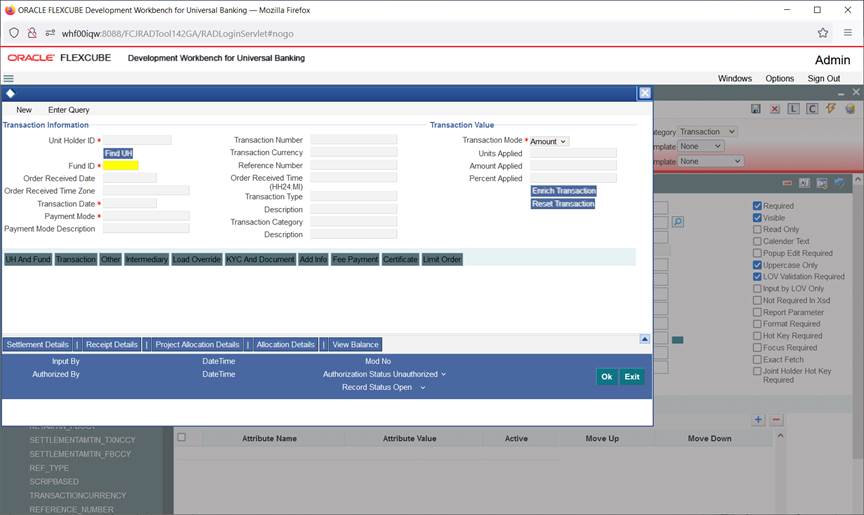The image size is (864, 515).
Task: Click the teal button beside the field
Action: point(678,340)
